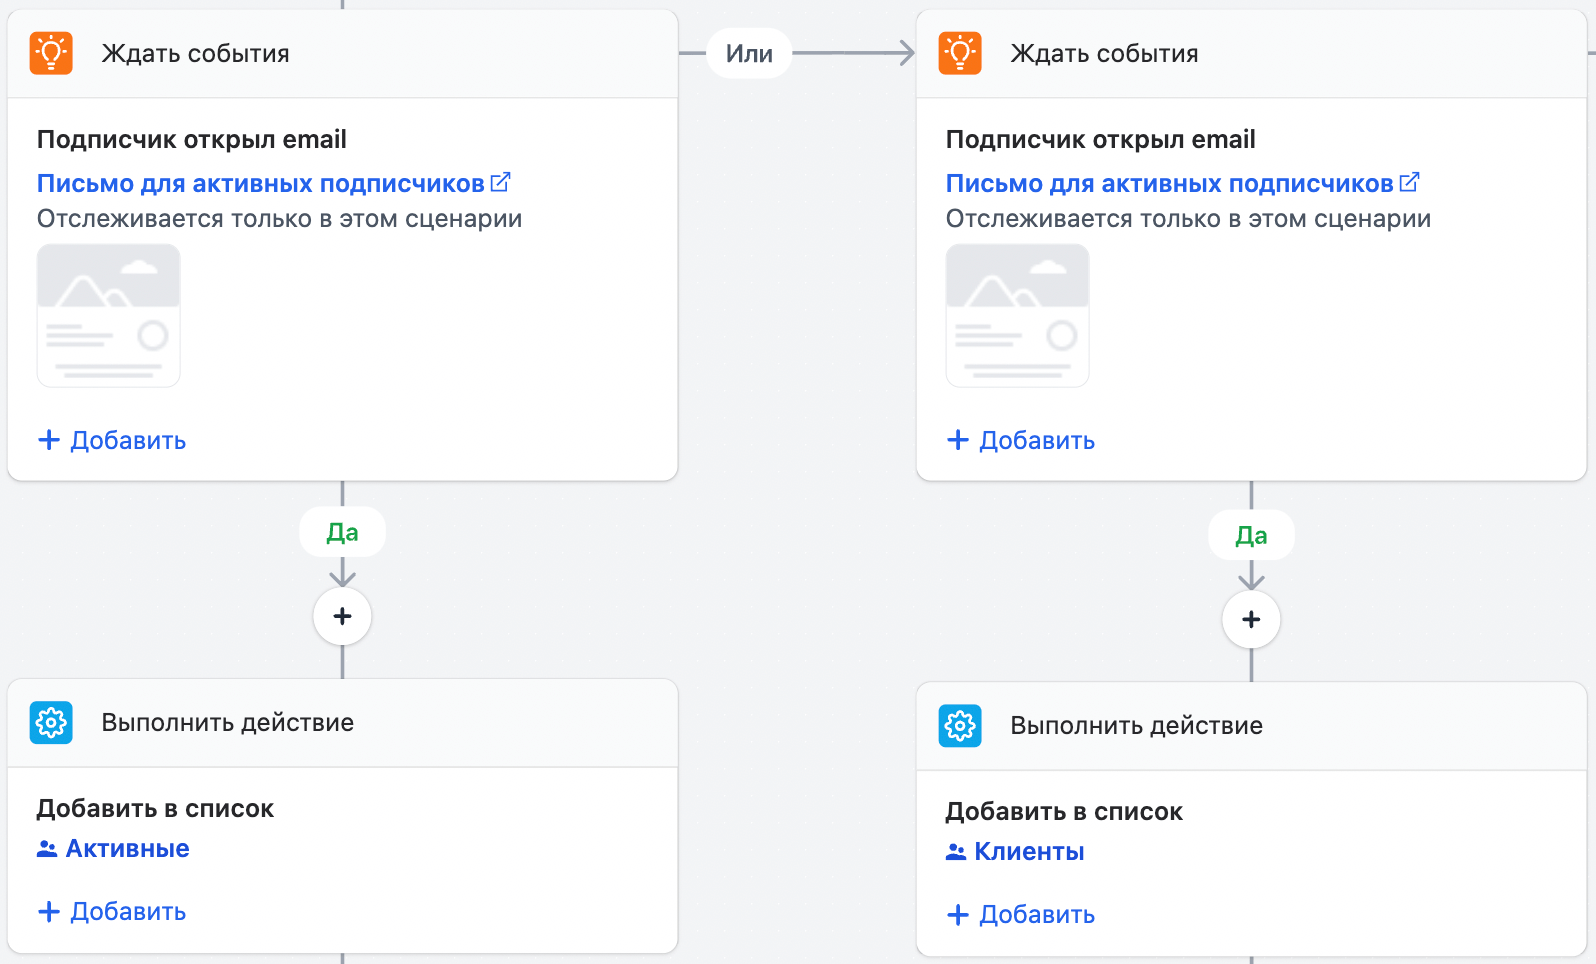Click blue gear icon in right action block
The height and width of the screenshot is (964, 1596).
(960, 725)
